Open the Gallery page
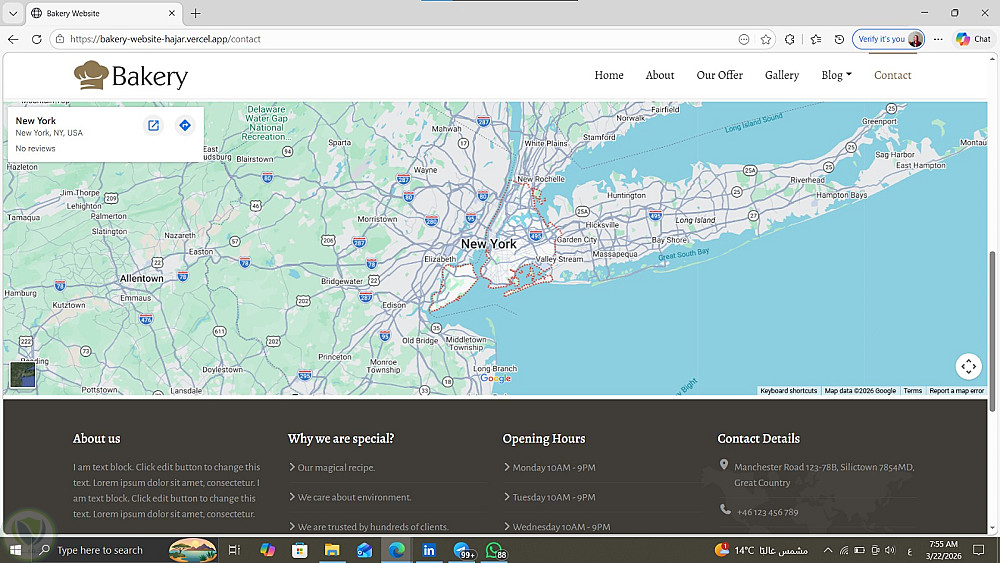 (782, 75)
